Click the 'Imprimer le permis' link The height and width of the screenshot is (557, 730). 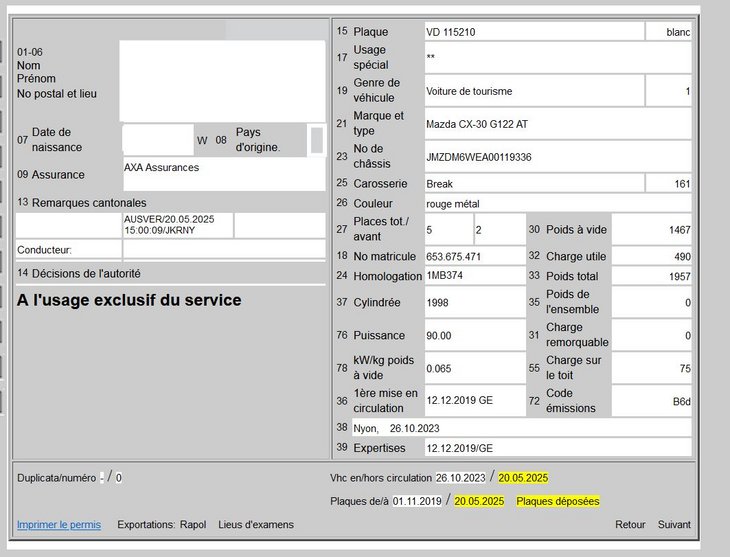pyautogui.click(x=58, y=525)
